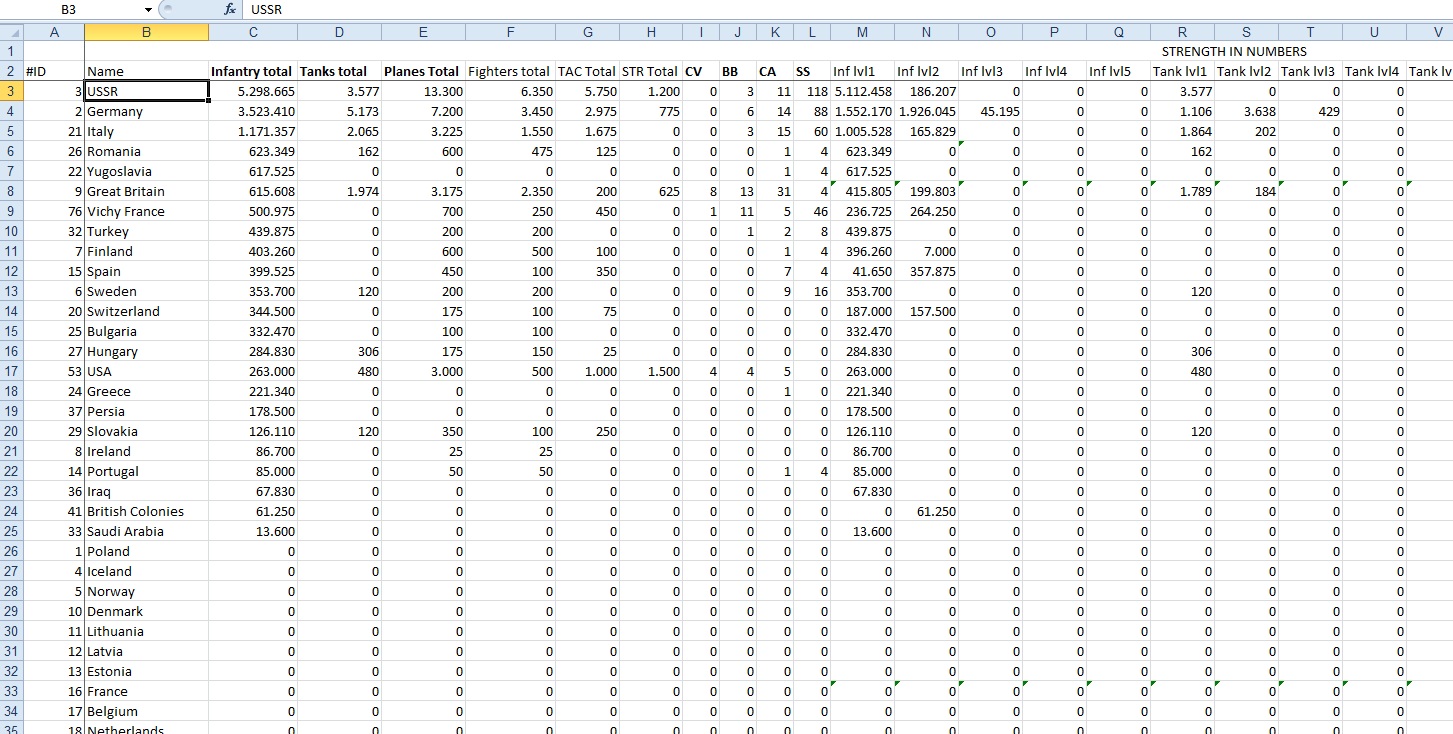Select row 25 by its row header

point(11,531)
